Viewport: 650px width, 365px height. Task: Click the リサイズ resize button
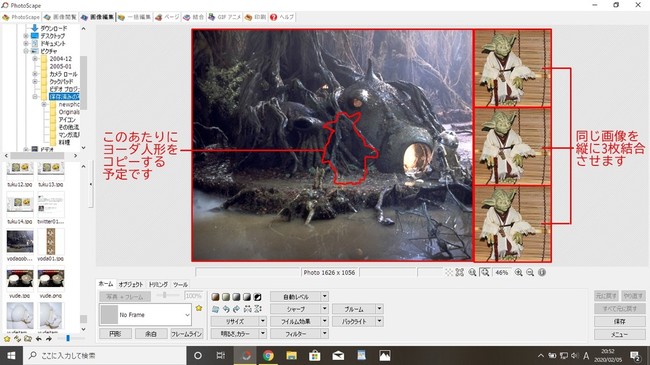(x=235, y=321)
